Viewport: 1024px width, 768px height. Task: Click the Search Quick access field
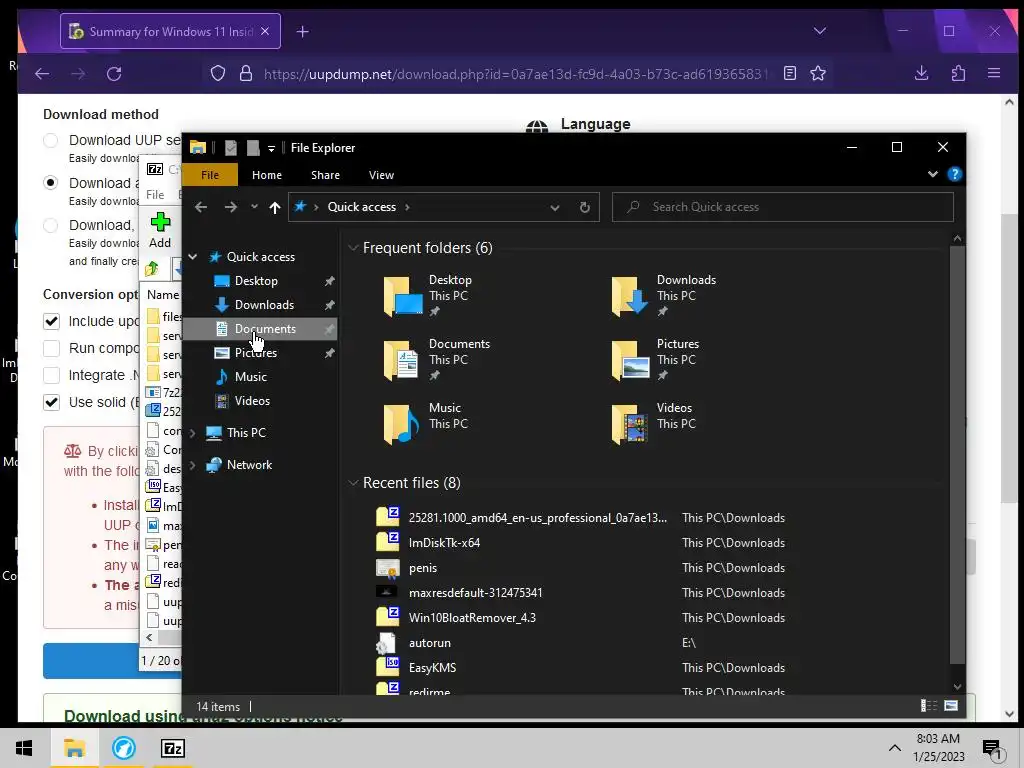click(x=782, y=207)
